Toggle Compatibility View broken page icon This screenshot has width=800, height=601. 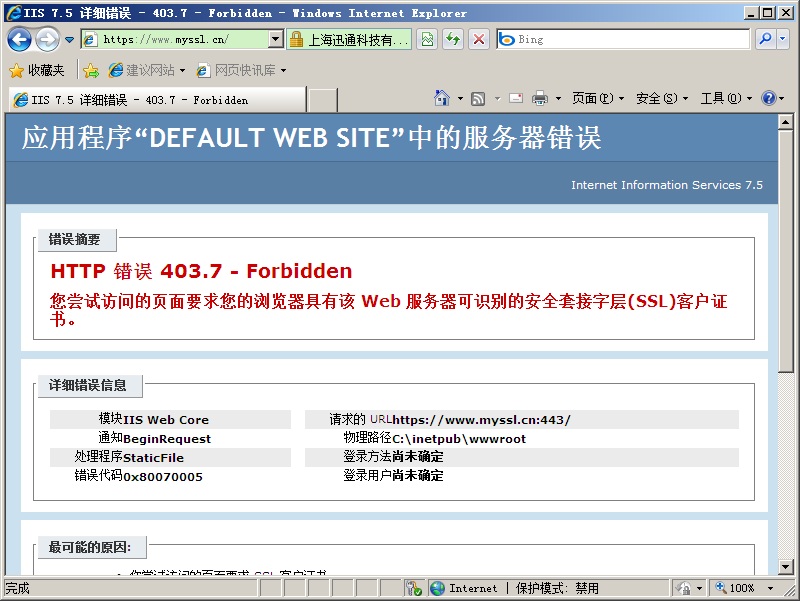click(x=427, y=39)
